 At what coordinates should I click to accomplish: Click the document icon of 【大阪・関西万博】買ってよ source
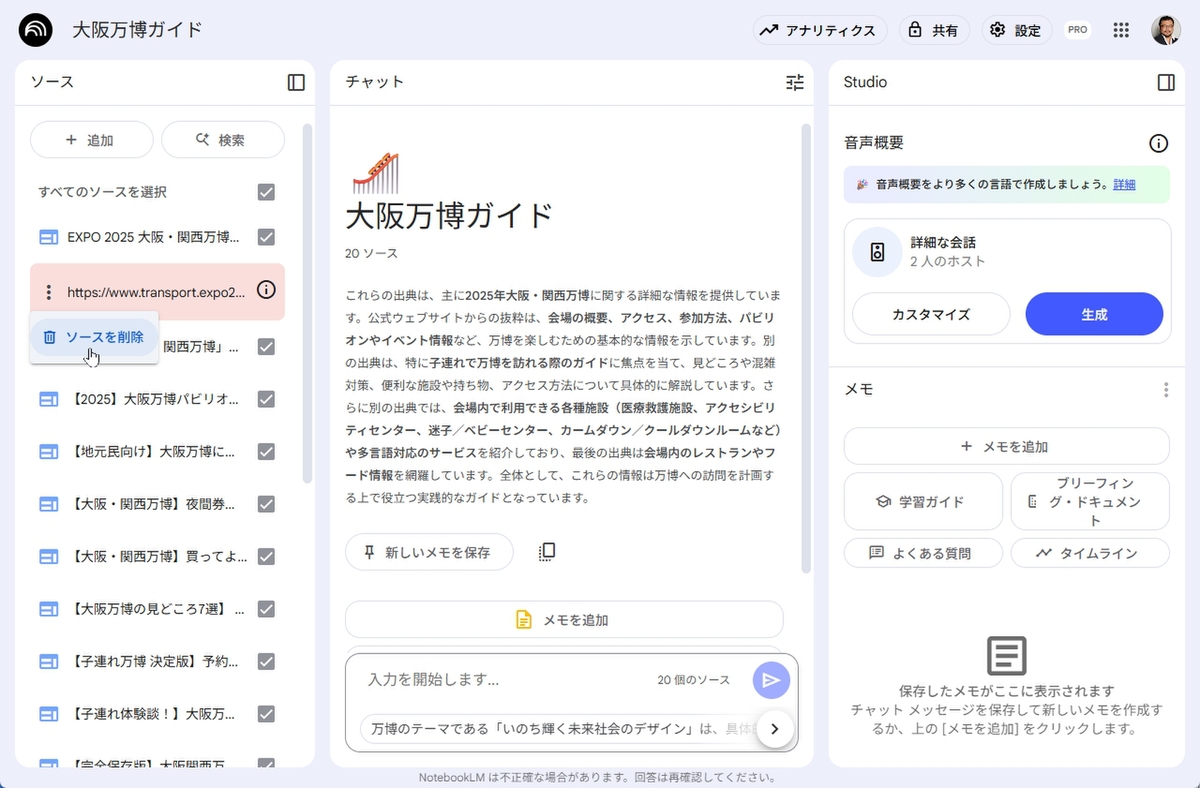(49, 556)
